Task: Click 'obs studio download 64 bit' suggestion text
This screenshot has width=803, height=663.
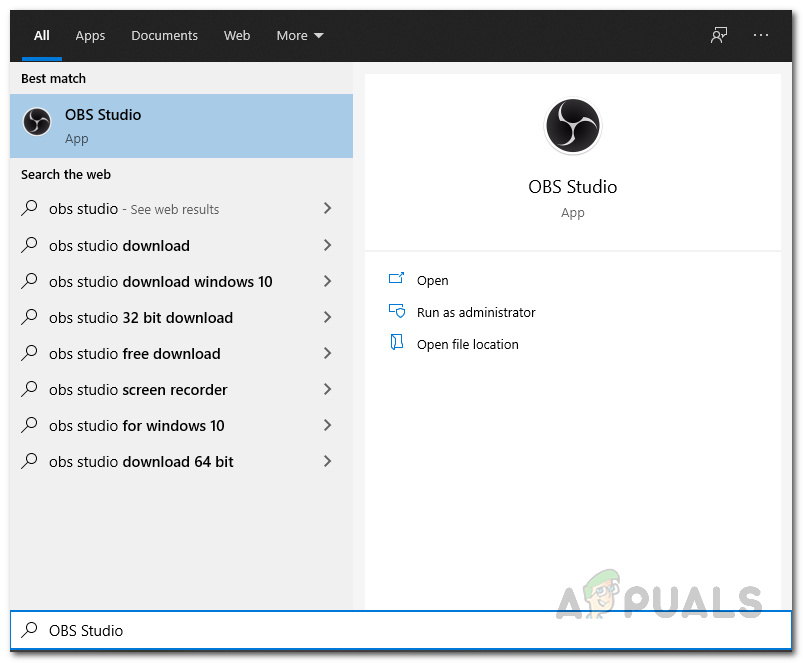Action: 141,462
